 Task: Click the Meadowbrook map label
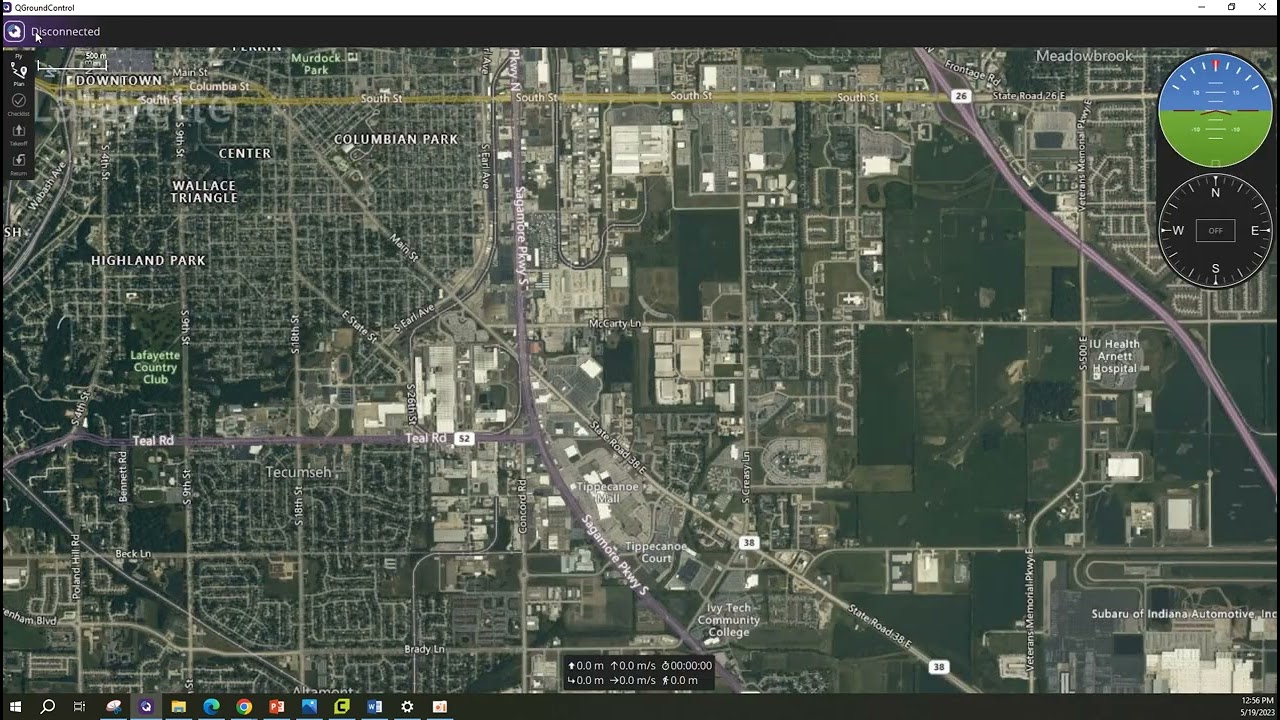click(1084, 56)
